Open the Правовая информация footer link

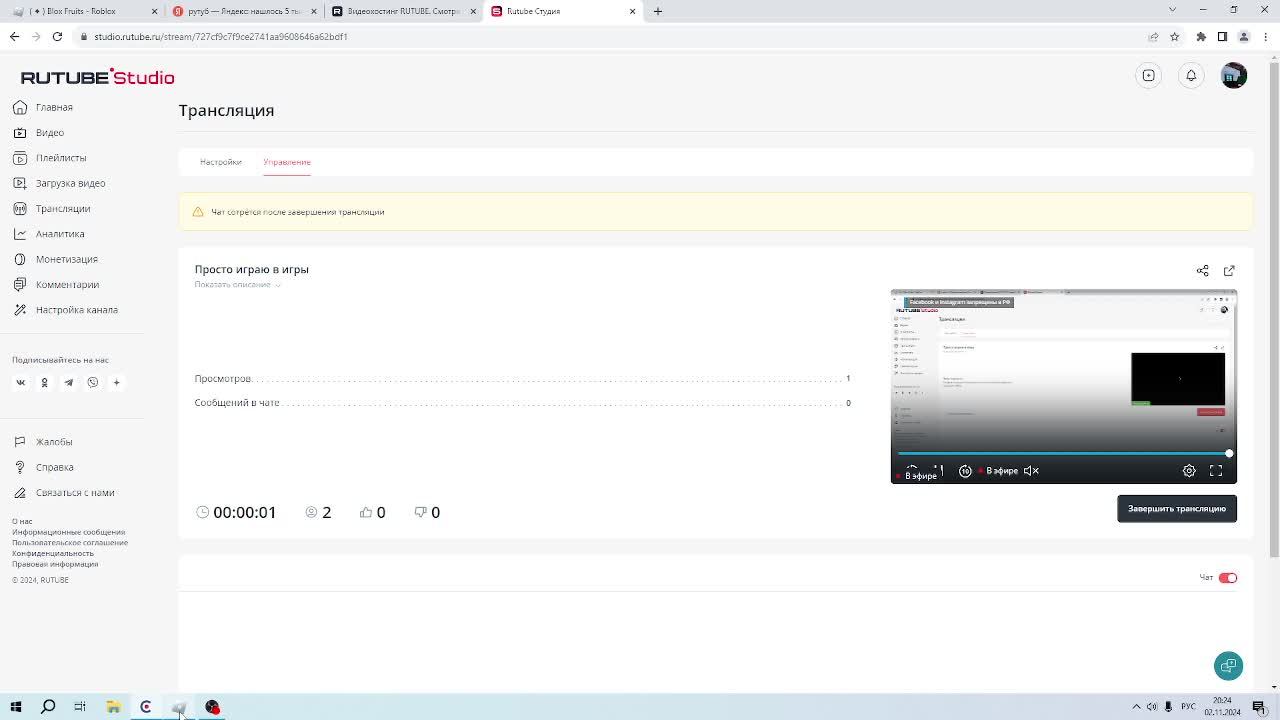pyautogui.click(x=55, y=564)
